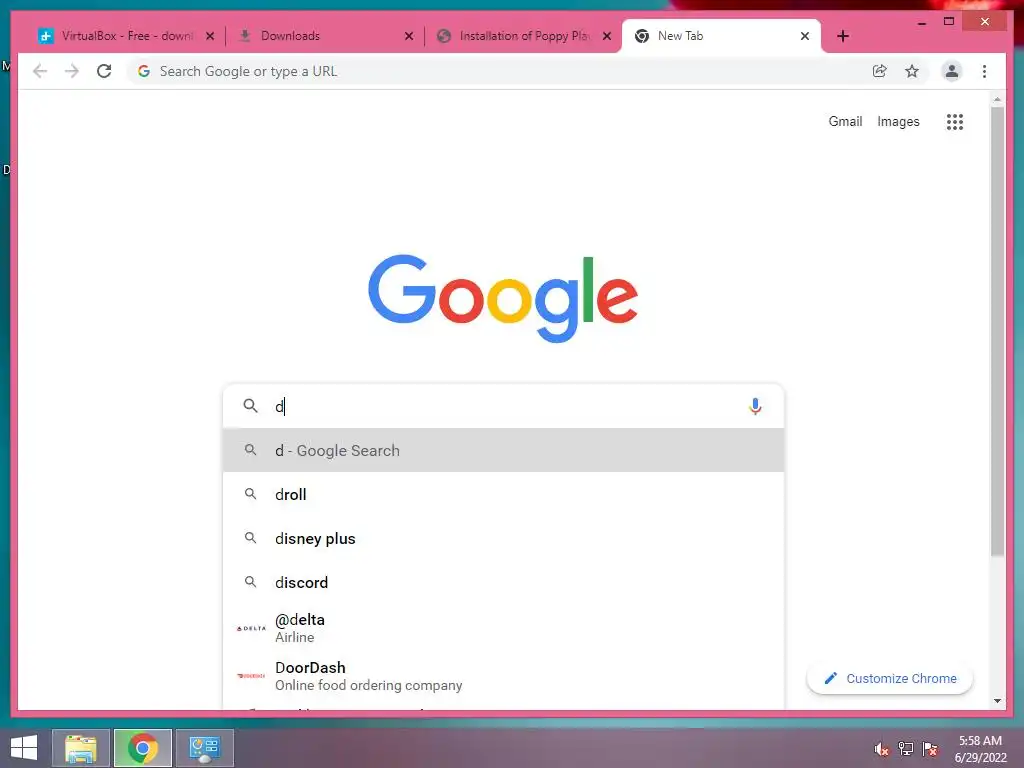Reload the current page

104,71
